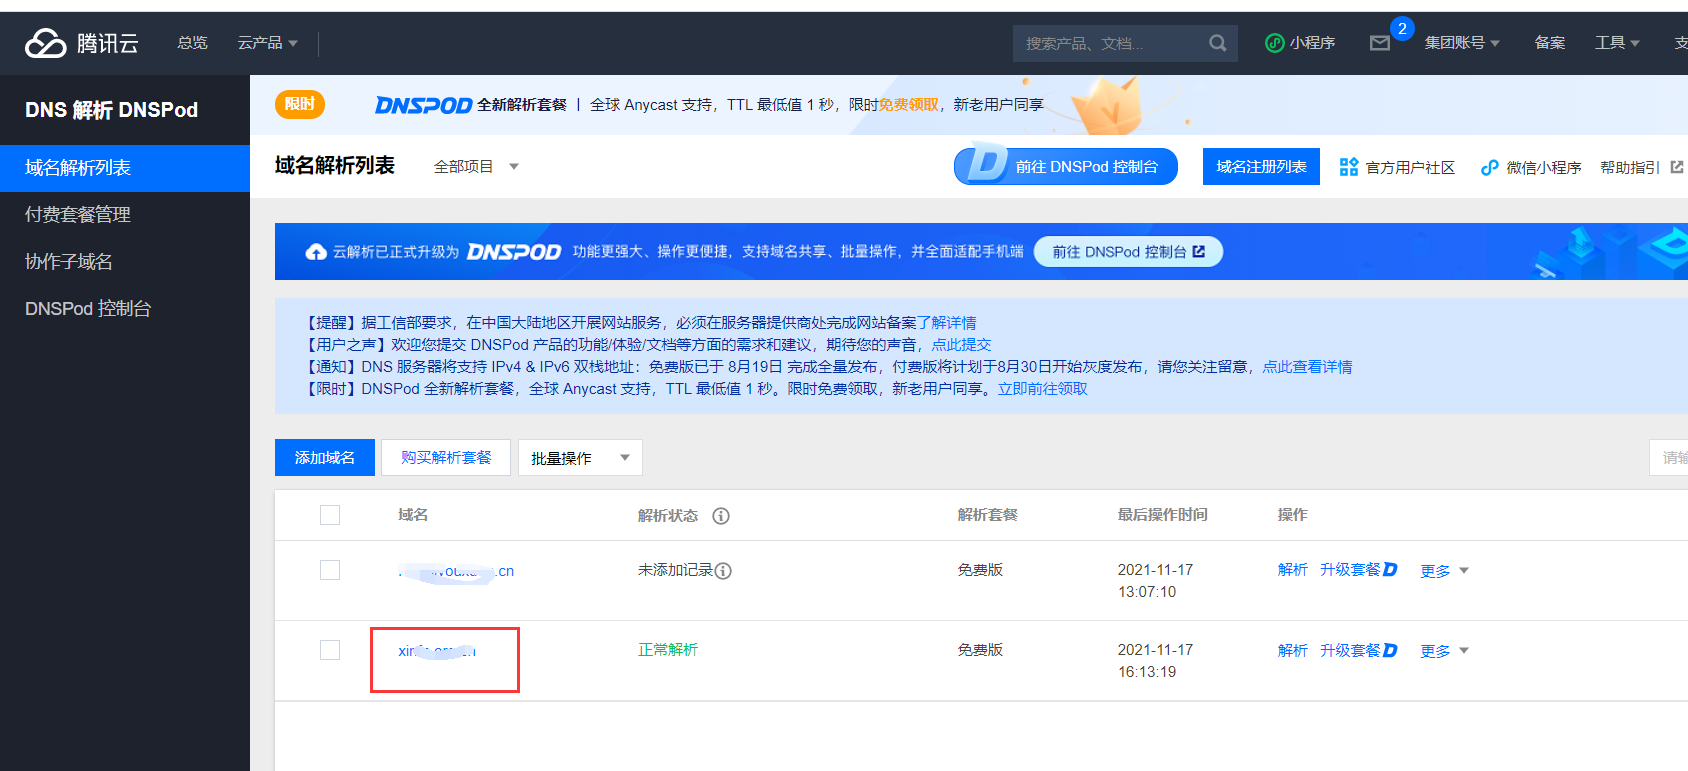
Task: Click the 点此提交 feedback link
Action: tap(961, 345)
